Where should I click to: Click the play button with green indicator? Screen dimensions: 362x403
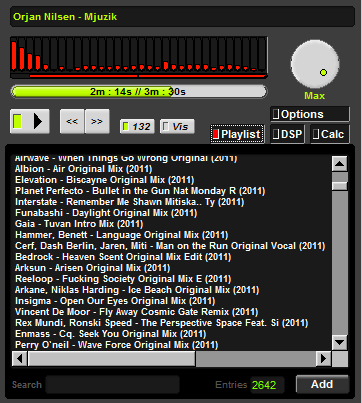[30, 121]
